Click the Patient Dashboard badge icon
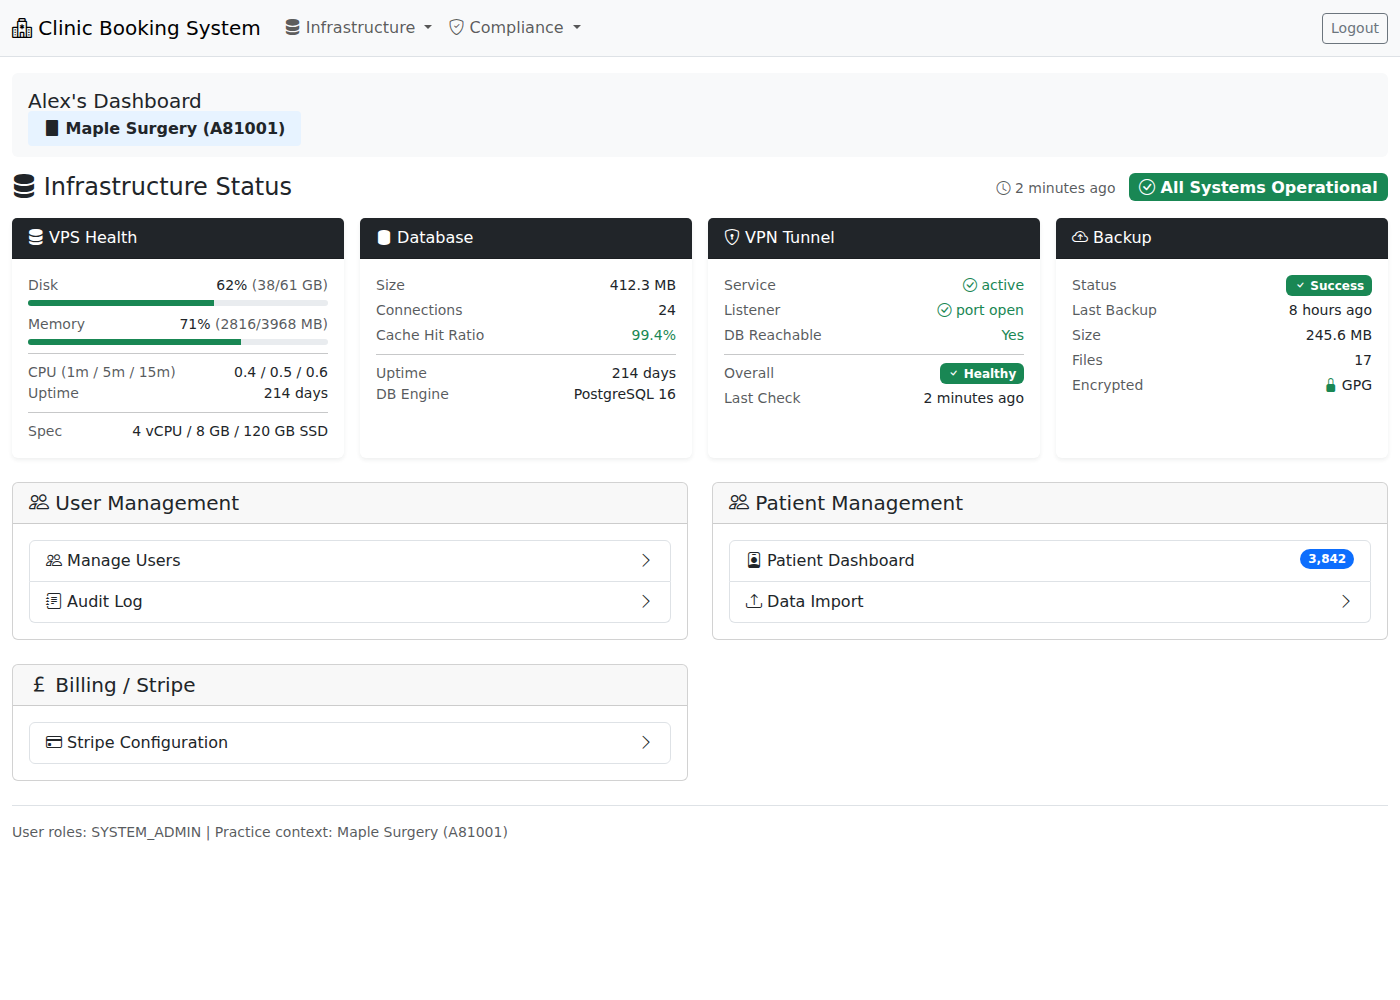 tap(754, 560)
